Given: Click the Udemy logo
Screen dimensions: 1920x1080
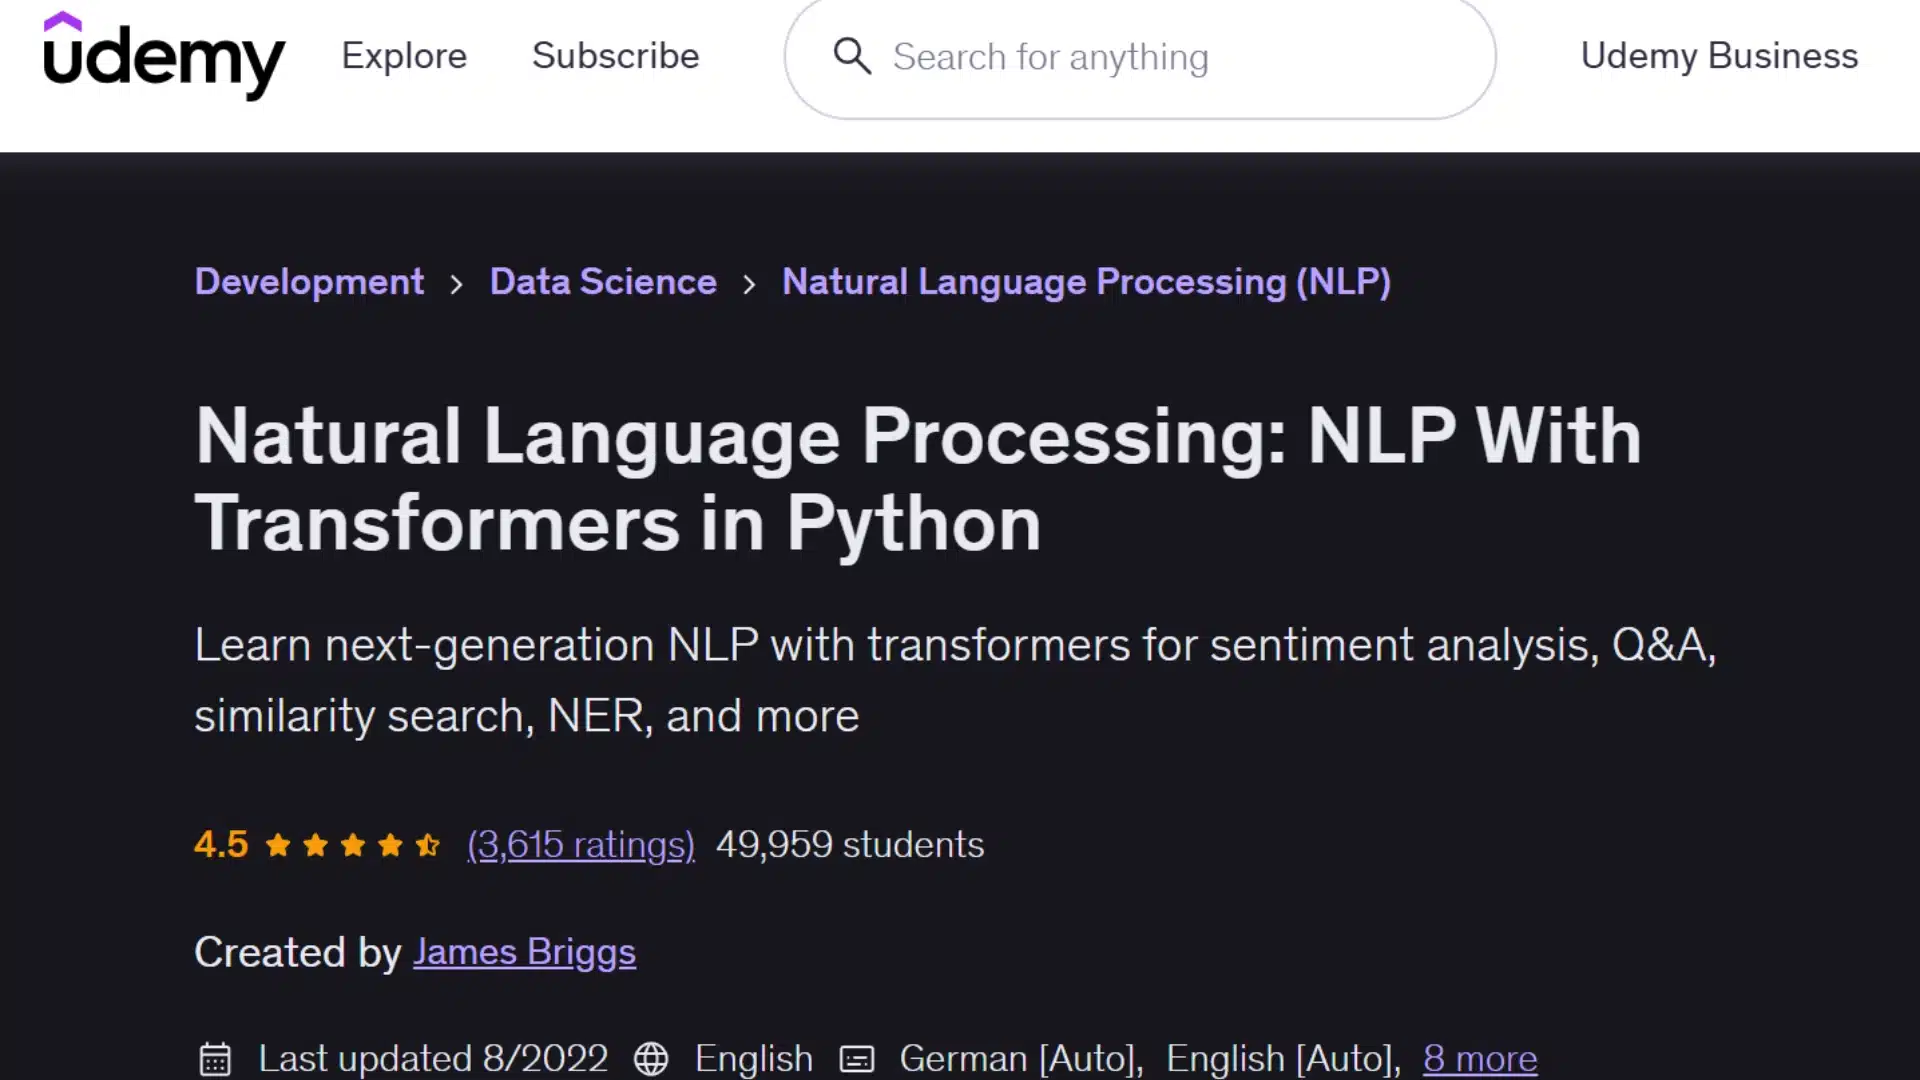Looking at the screenshot, I should (x=164, y=55).
